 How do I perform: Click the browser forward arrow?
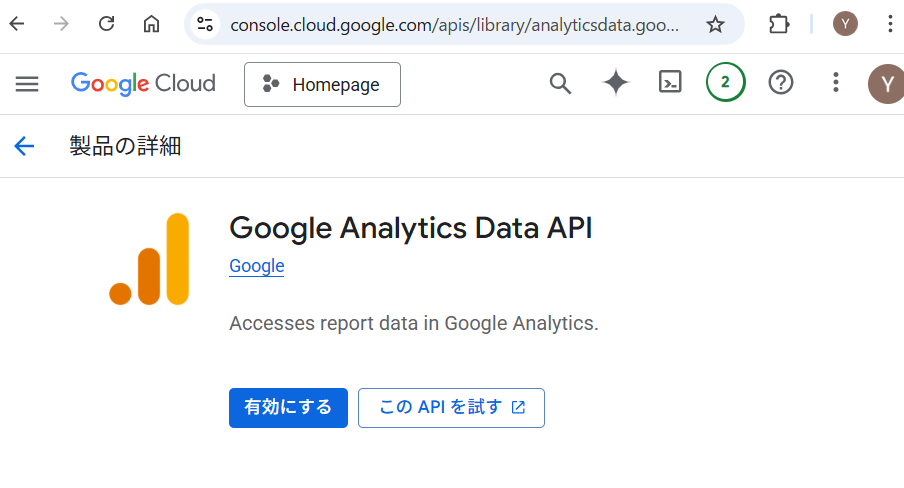click(x=62, y=24)
